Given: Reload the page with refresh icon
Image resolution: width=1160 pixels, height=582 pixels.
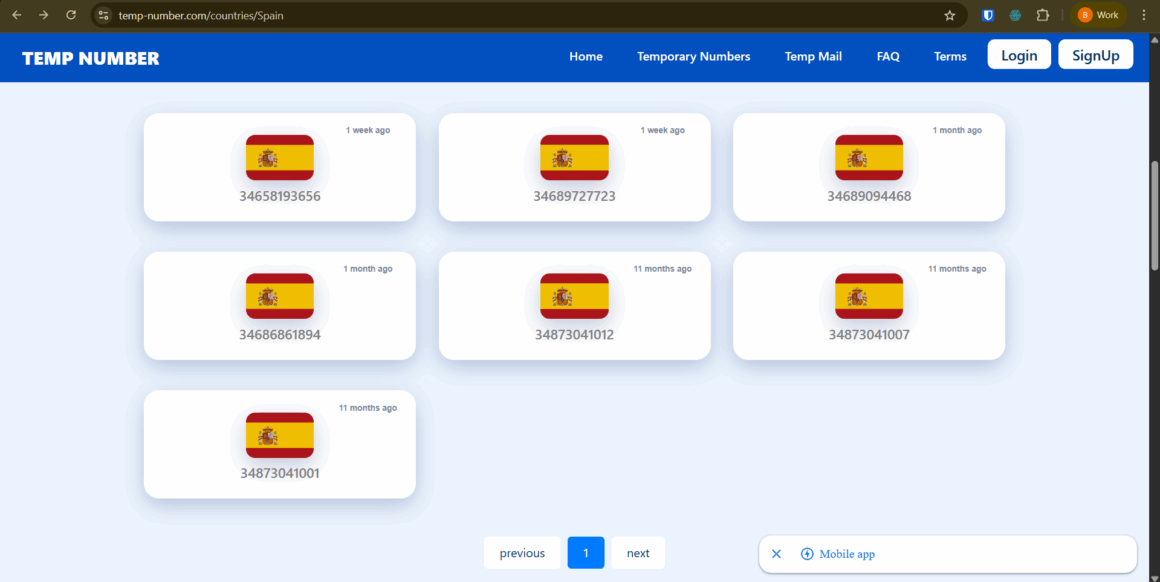Looking at the screenshot, I should point(70,15).
